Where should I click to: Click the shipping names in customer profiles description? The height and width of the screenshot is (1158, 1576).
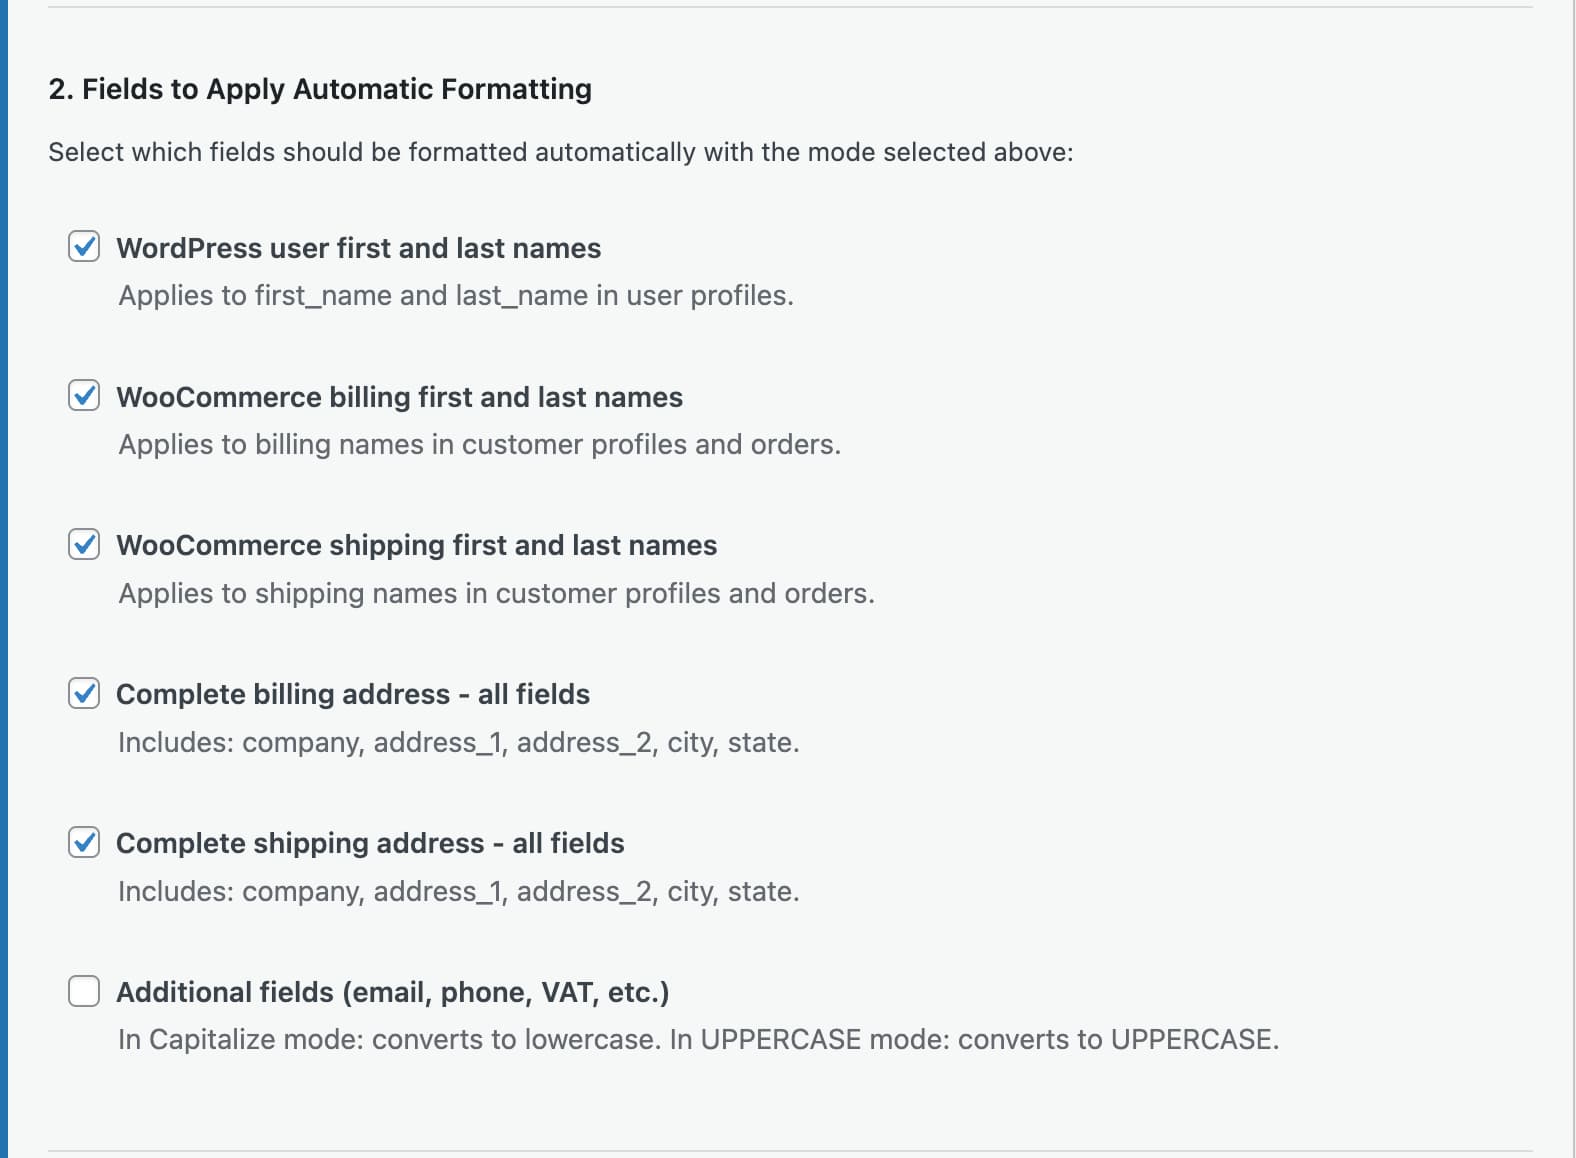click(x=496, y=593)
